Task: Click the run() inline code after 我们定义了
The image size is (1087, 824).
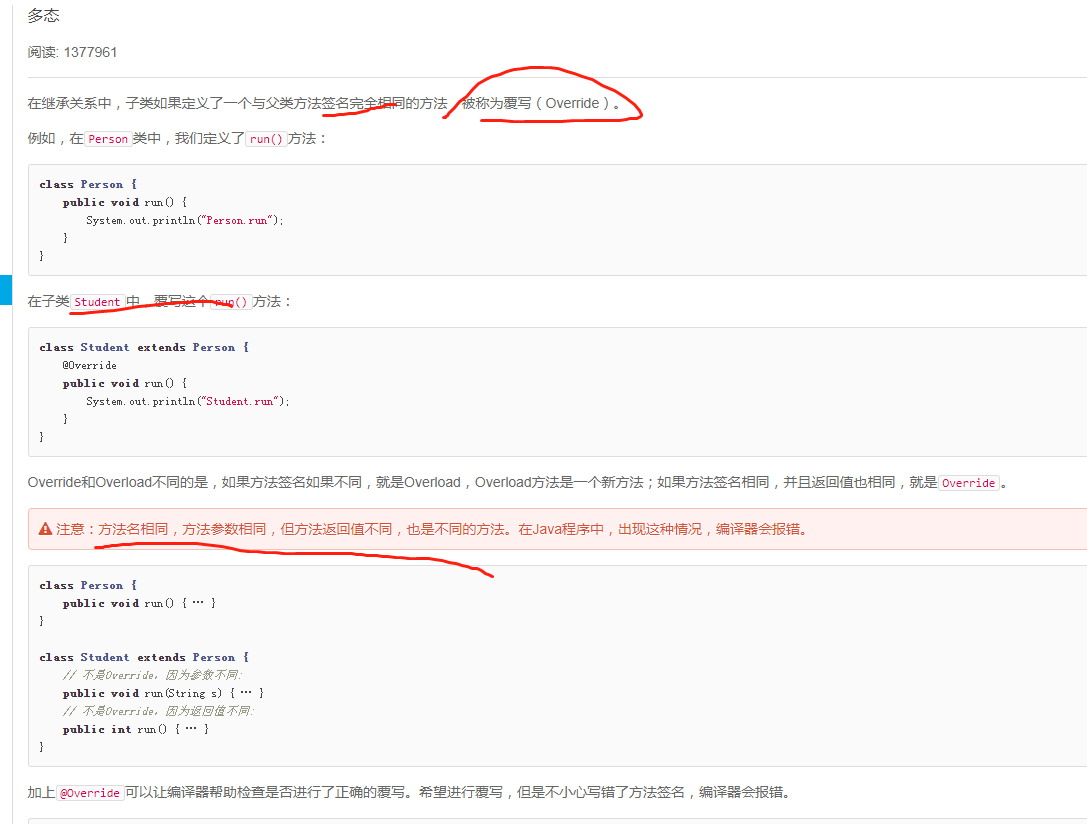Action: pos(266,139)
